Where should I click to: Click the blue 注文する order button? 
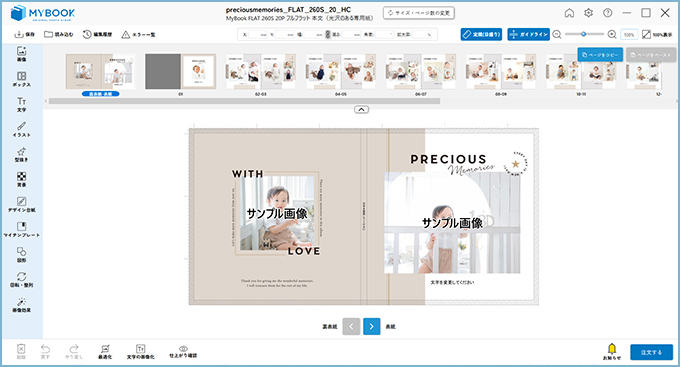[x=651, y=352]
